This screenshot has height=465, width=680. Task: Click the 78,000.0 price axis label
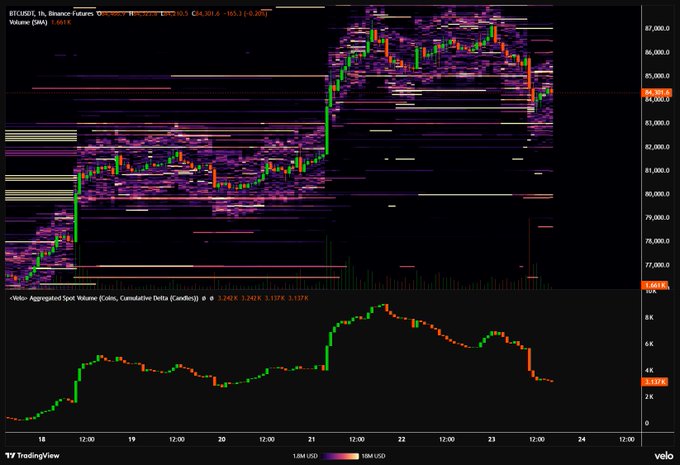(657, 241)
